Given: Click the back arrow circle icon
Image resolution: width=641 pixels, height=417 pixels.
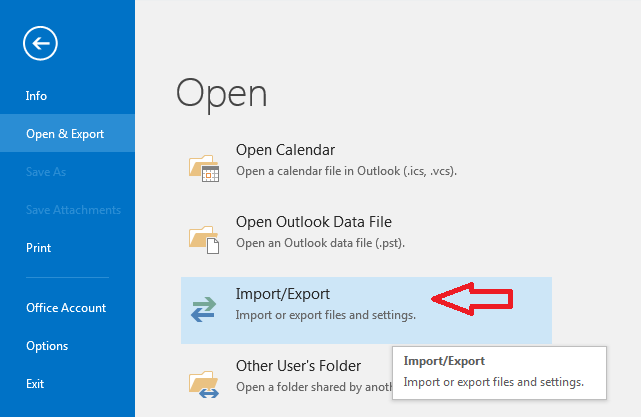Looking at the screenshot, I should (40, 43).
